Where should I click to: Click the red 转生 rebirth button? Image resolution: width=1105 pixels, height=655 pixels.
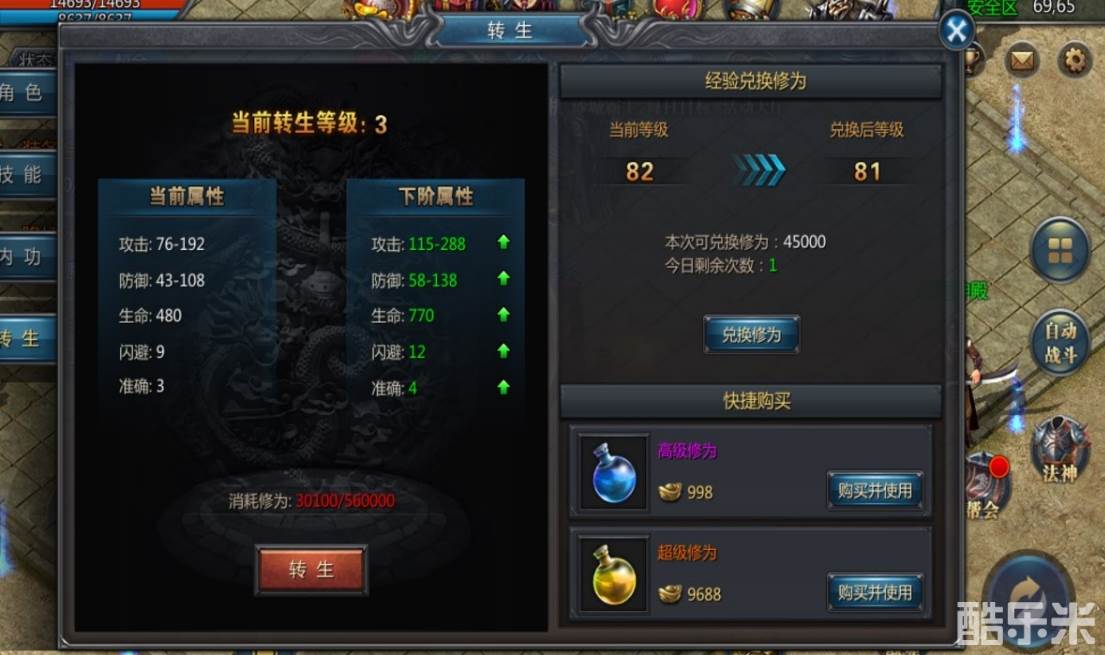coord(311,569)
